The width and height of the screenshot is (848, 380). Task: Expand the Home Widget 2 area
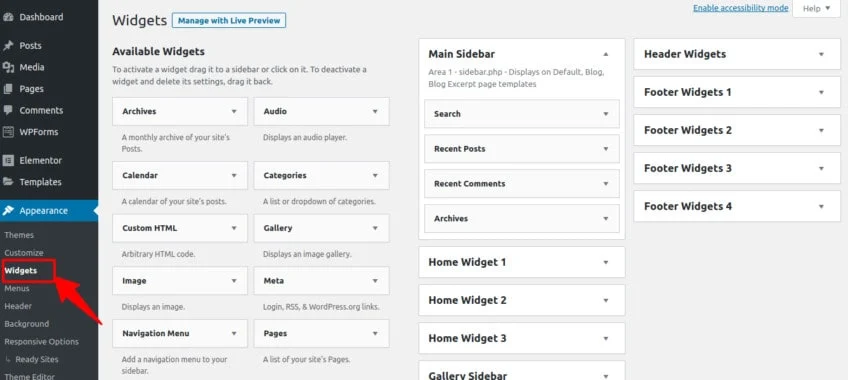pos(522,300)
